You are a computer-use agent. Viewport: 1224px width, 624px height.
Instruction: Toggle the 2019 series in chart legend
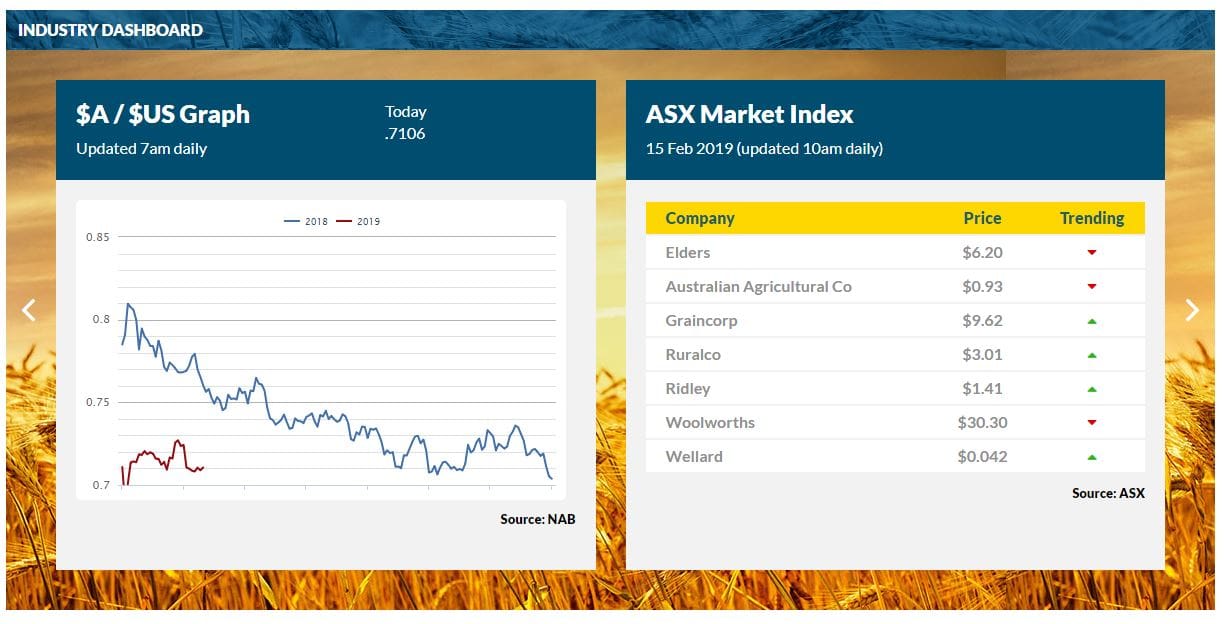[358, 222]
